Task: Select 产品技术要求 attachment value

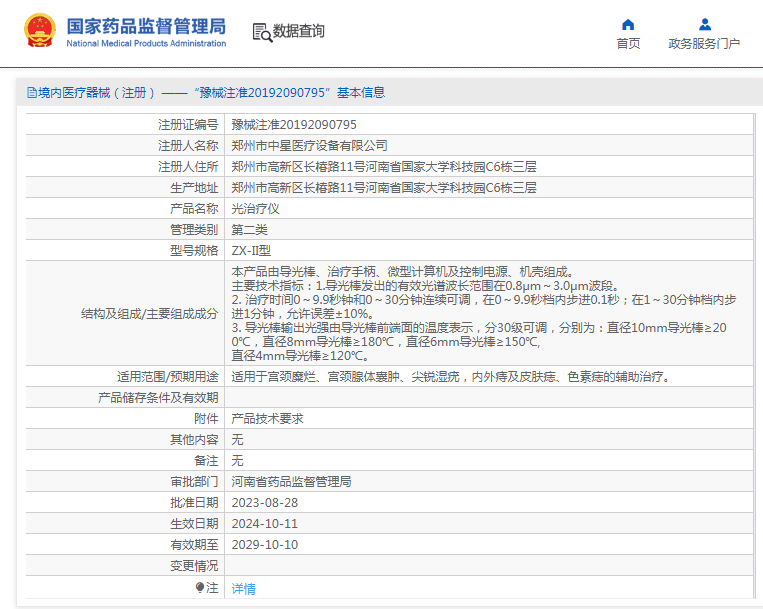Action: [267, 418]
